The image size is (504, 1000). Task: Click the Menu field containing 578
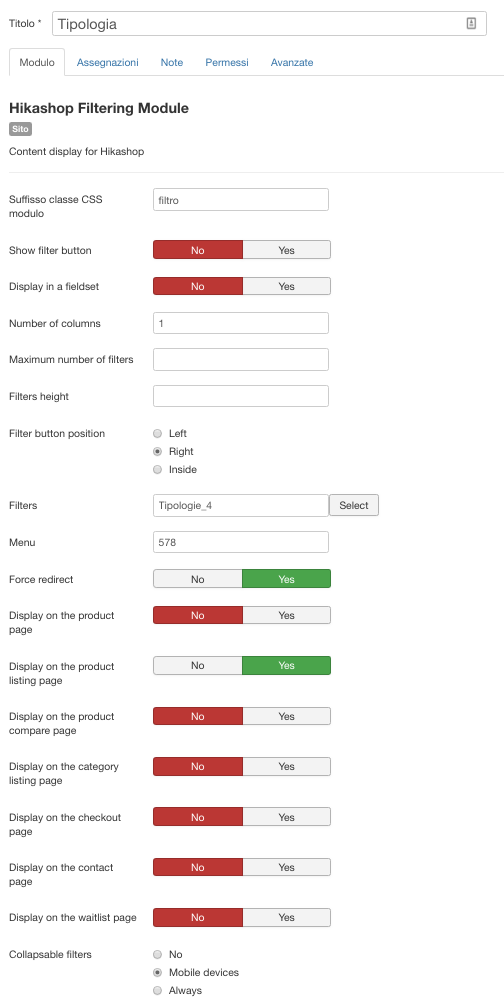(241, 542)
